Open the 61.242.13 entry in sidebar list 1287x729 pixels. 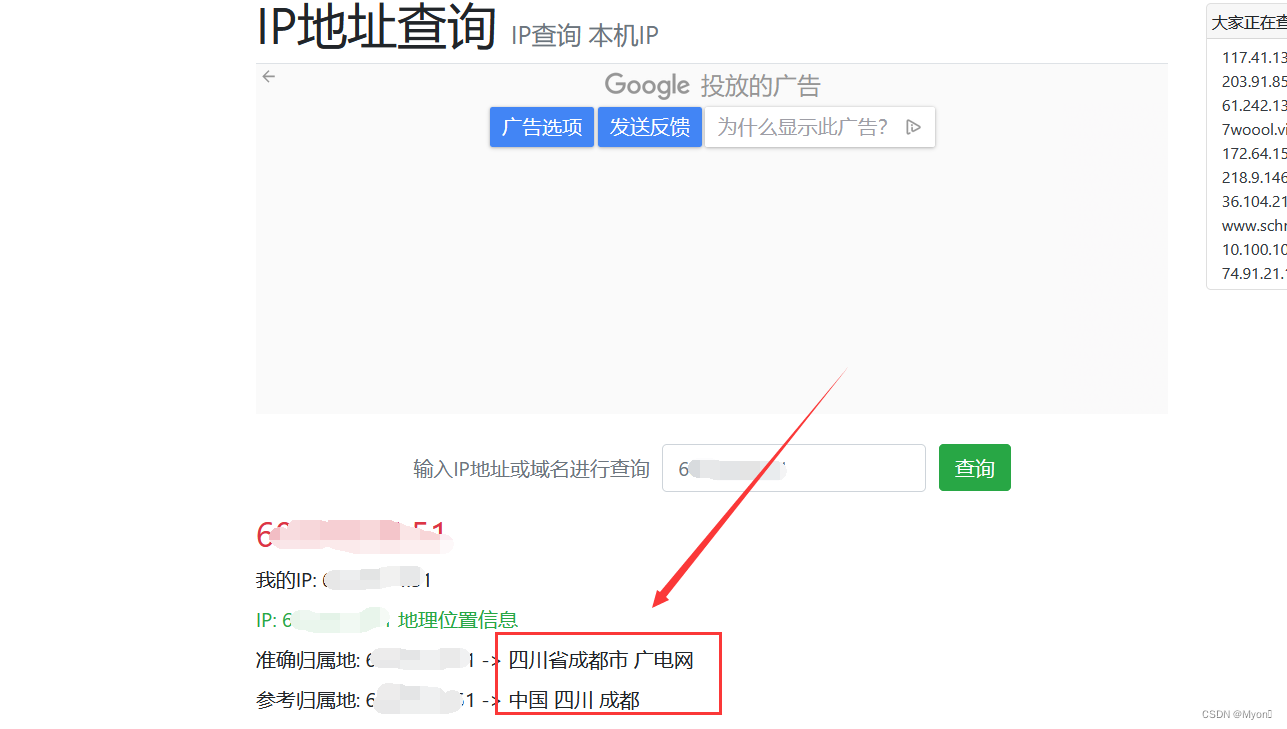click(1254, 106)
